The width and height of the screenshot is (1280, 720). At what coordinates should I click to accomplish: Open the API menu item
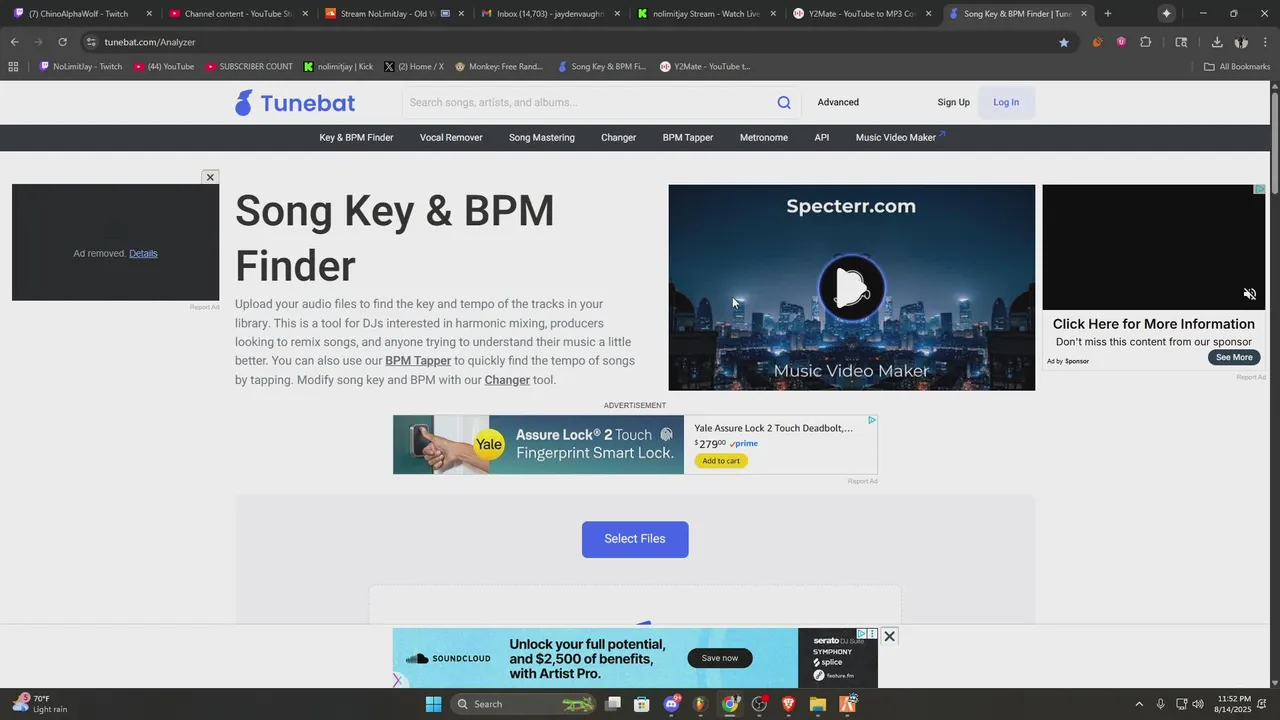[x=822, y=138]
